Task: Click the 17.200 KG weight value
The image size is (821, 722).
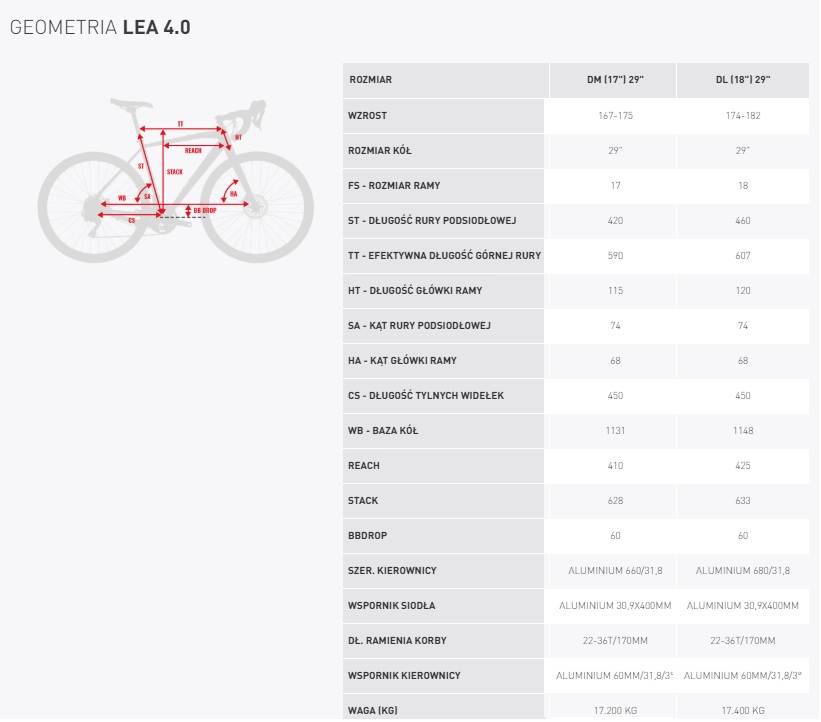Action: point(614,710)
